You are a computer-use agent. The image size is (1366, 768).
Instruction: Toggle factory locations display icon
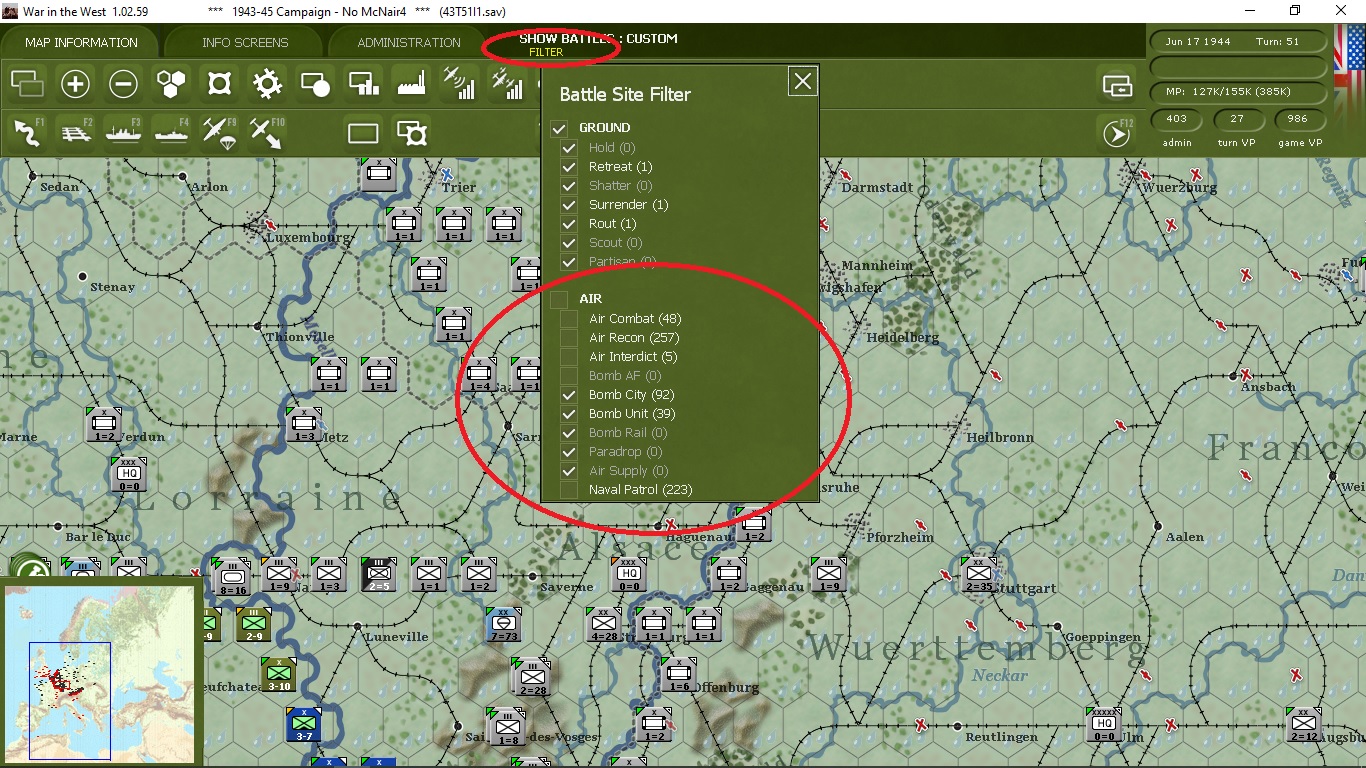pos(411,84)
